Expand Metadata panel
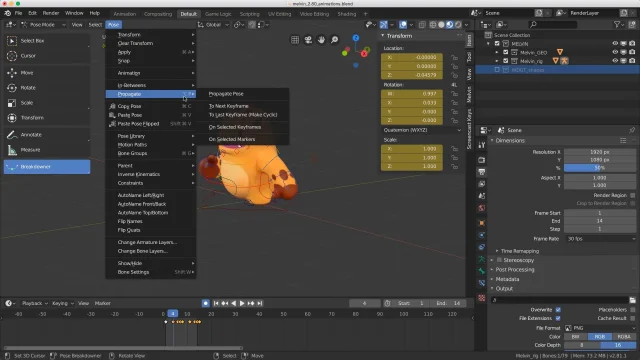 pos(507,279)
